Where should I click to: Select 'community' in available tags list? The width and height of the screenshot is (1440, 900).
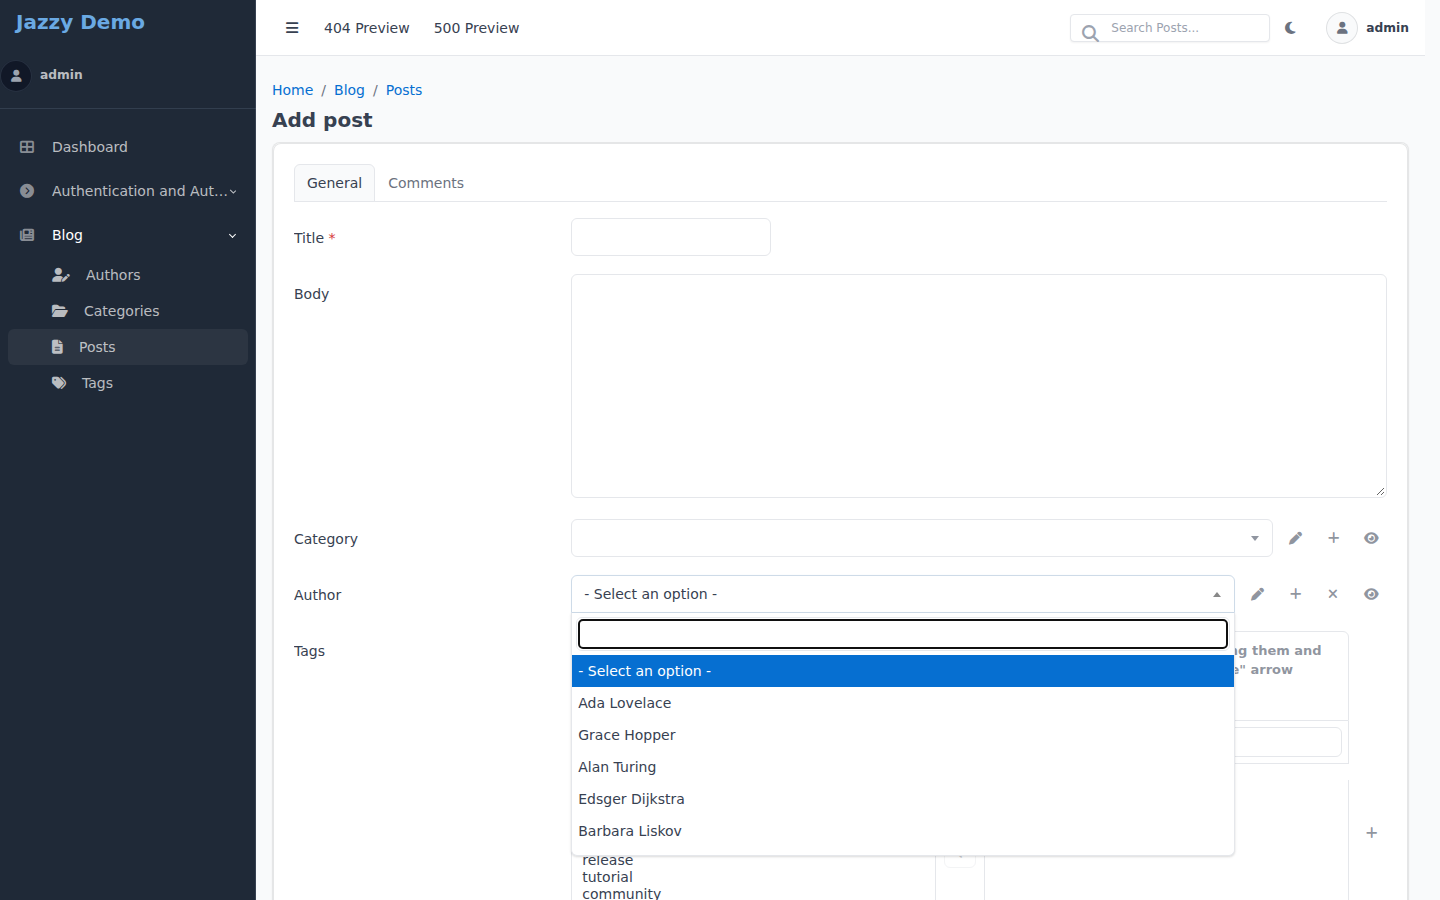pos(622,893)
